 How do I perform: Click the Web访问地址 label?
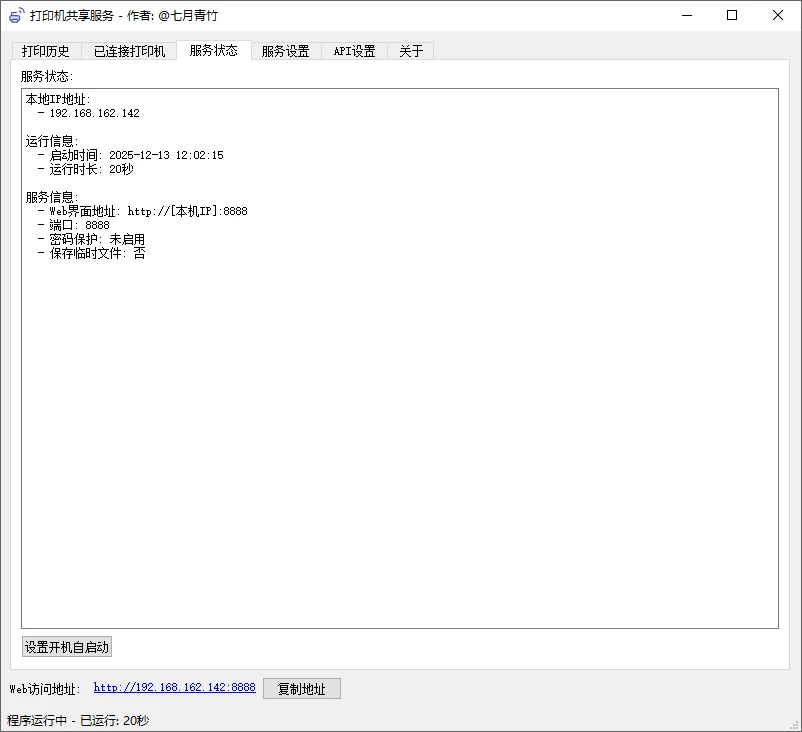click(x=43, y=688)
